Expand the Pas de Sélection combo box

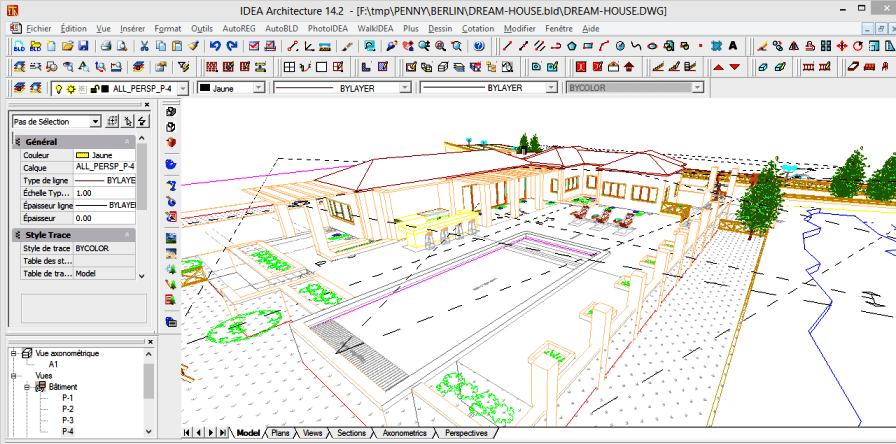pos(95,121)
